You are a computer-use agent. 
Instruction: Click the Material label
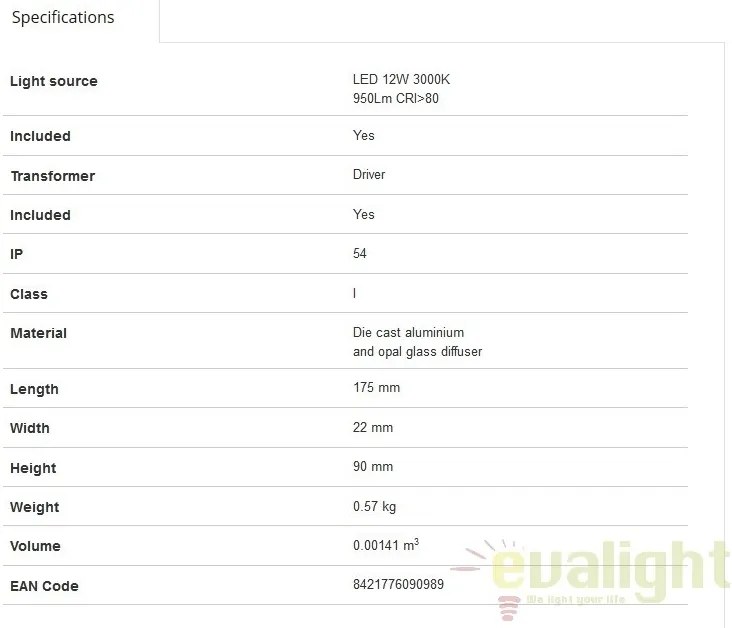point(39,333)
